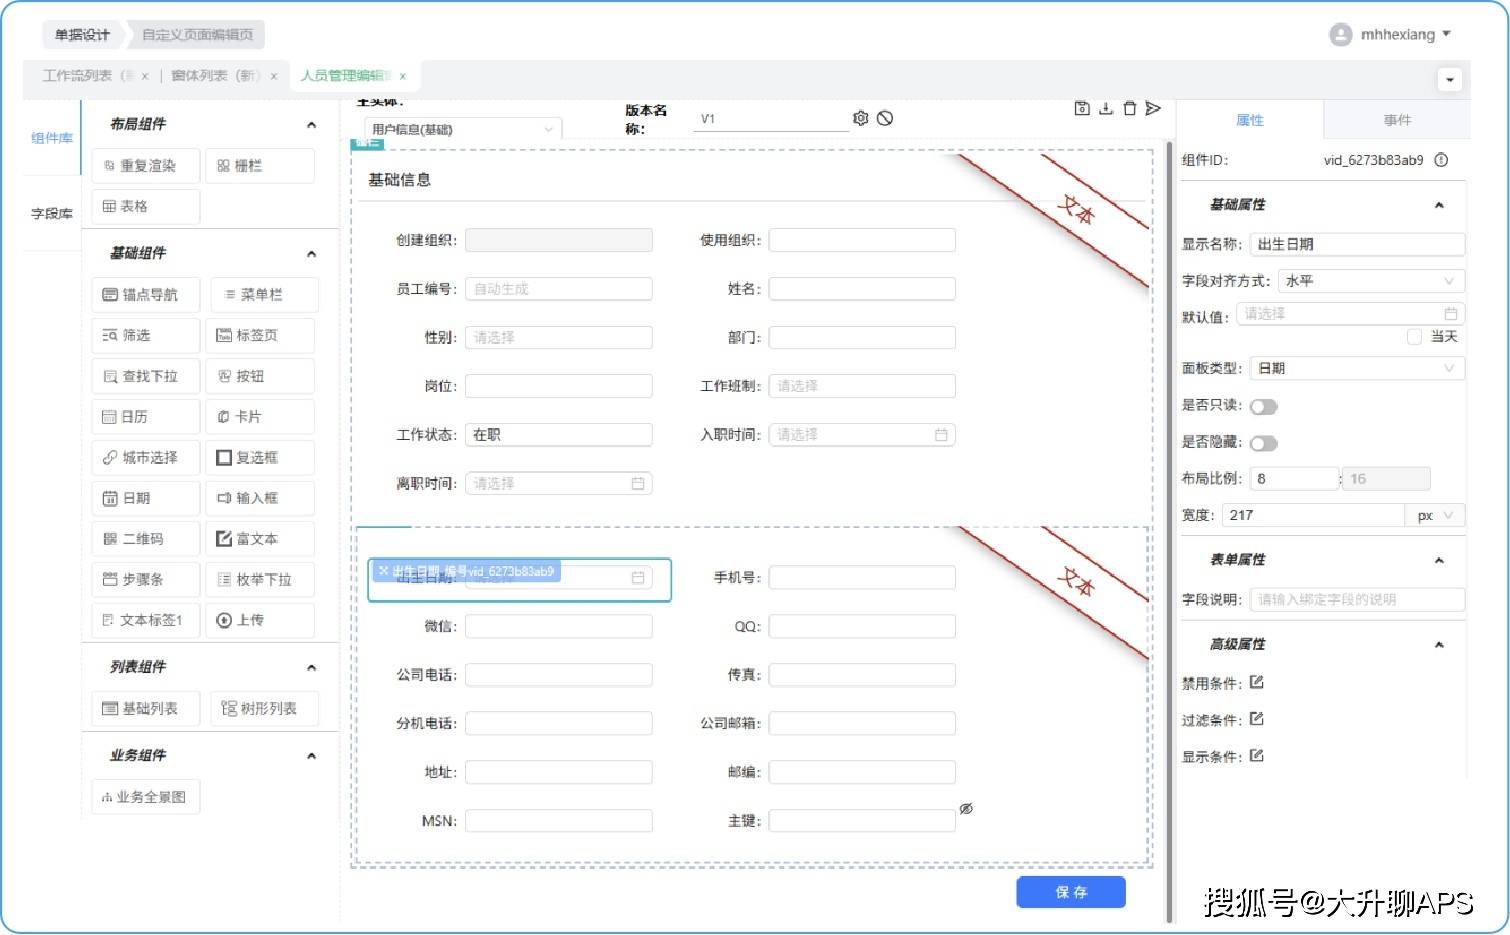
Task: Click the 保存 button
Action: [1071, 892]
